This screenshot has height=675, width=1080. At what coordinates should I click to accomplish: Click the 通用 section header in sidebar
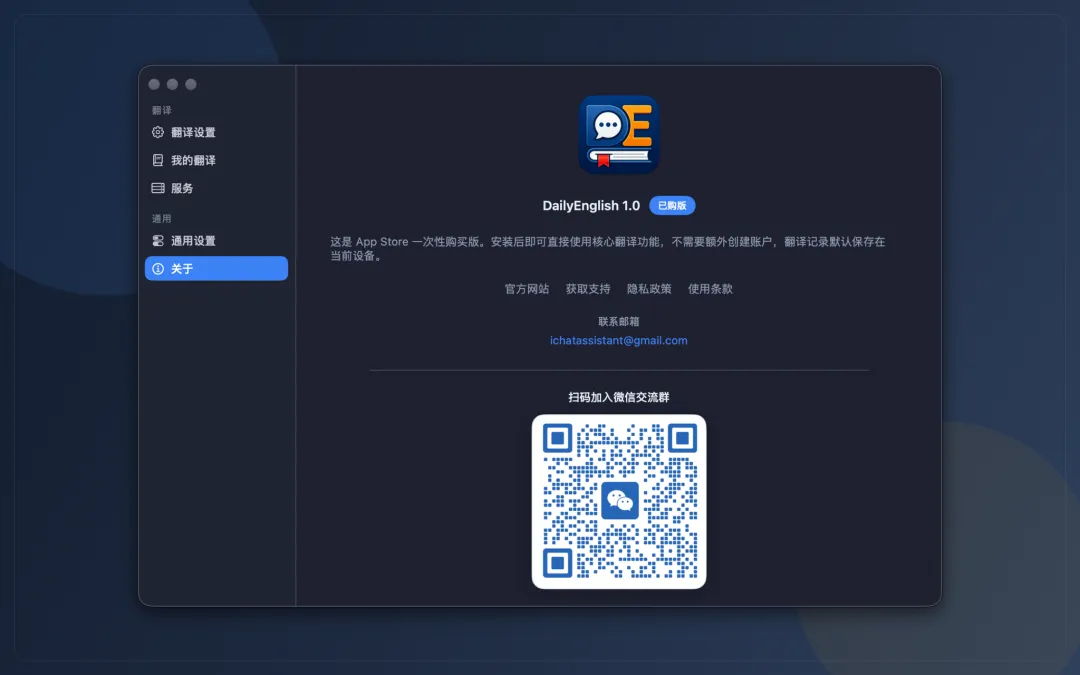pyautogui.click(x=161, y=218)
